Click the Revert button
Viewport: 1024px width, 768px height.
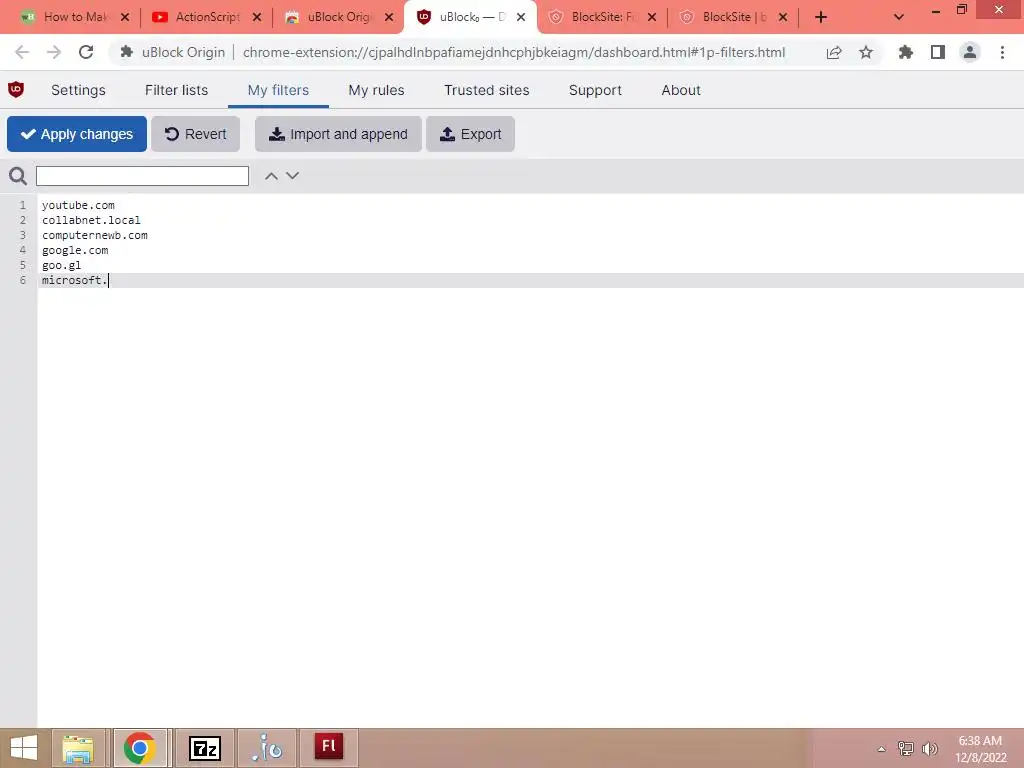click(x=195, y=134)
